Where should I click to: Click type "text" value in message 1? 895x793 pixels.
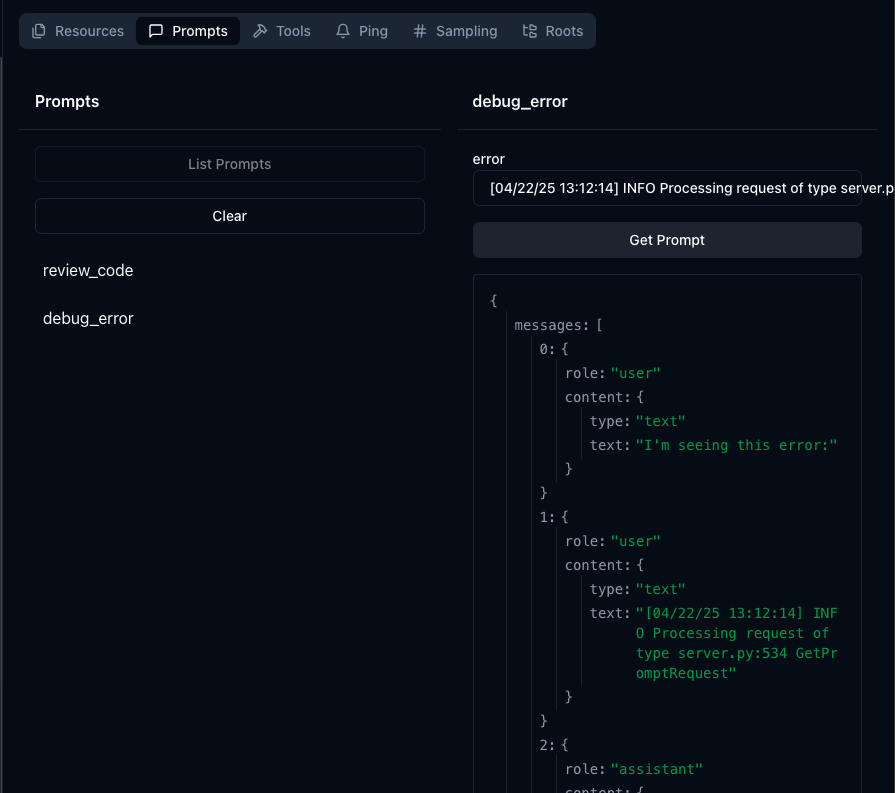[660, 589]
